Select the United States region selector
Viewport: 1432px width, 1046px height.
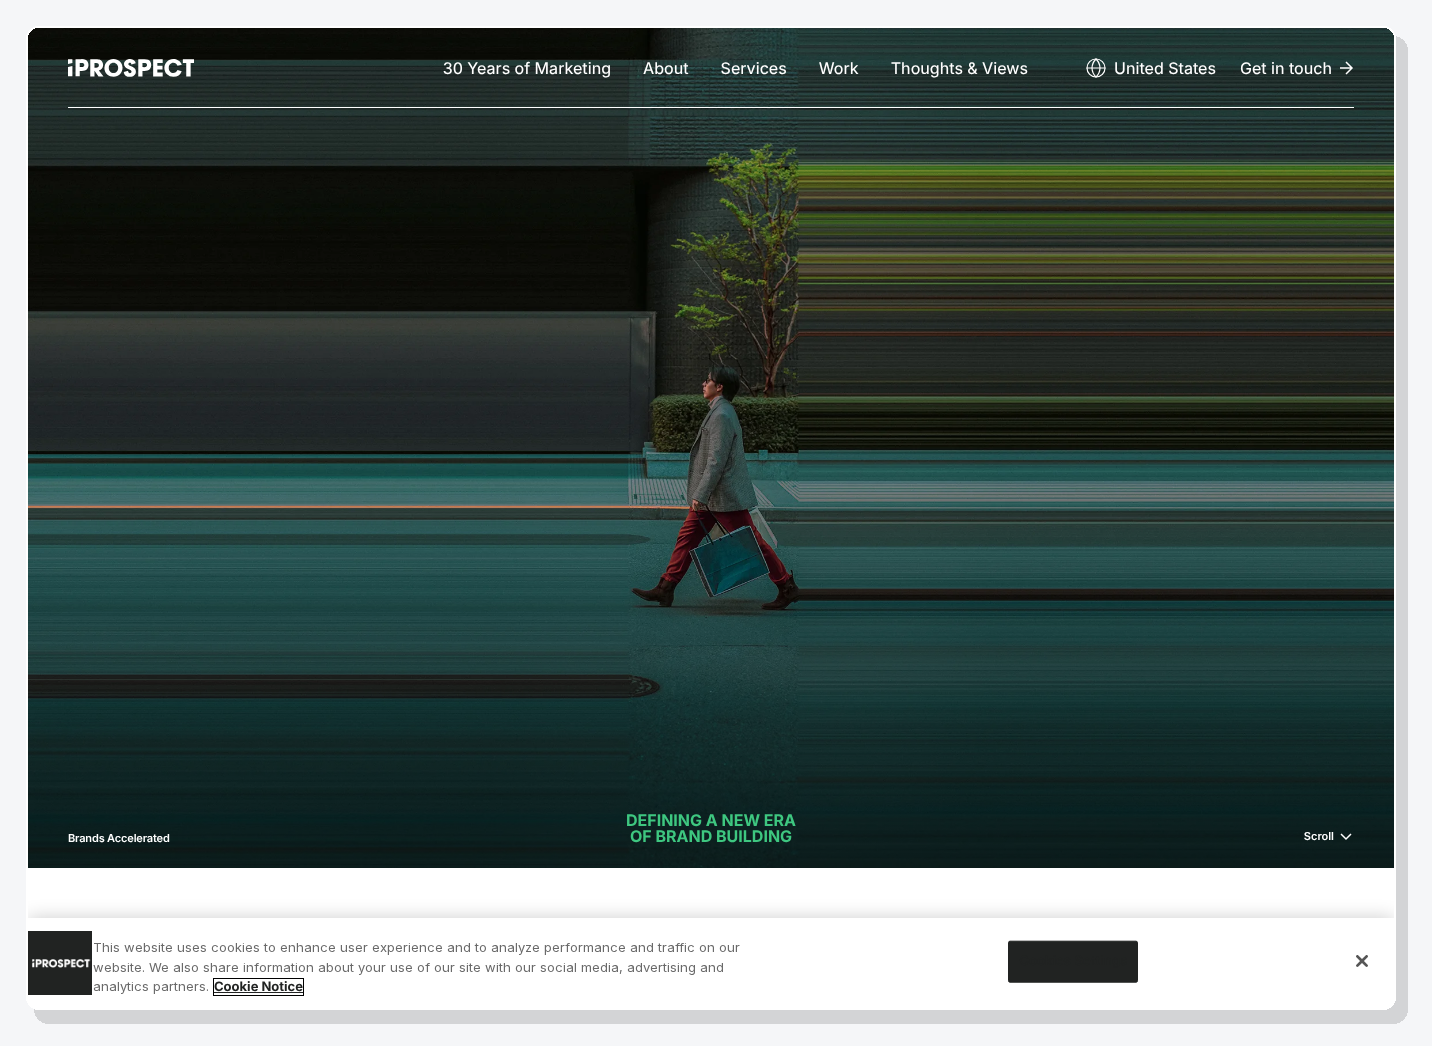click(1151, 68)
